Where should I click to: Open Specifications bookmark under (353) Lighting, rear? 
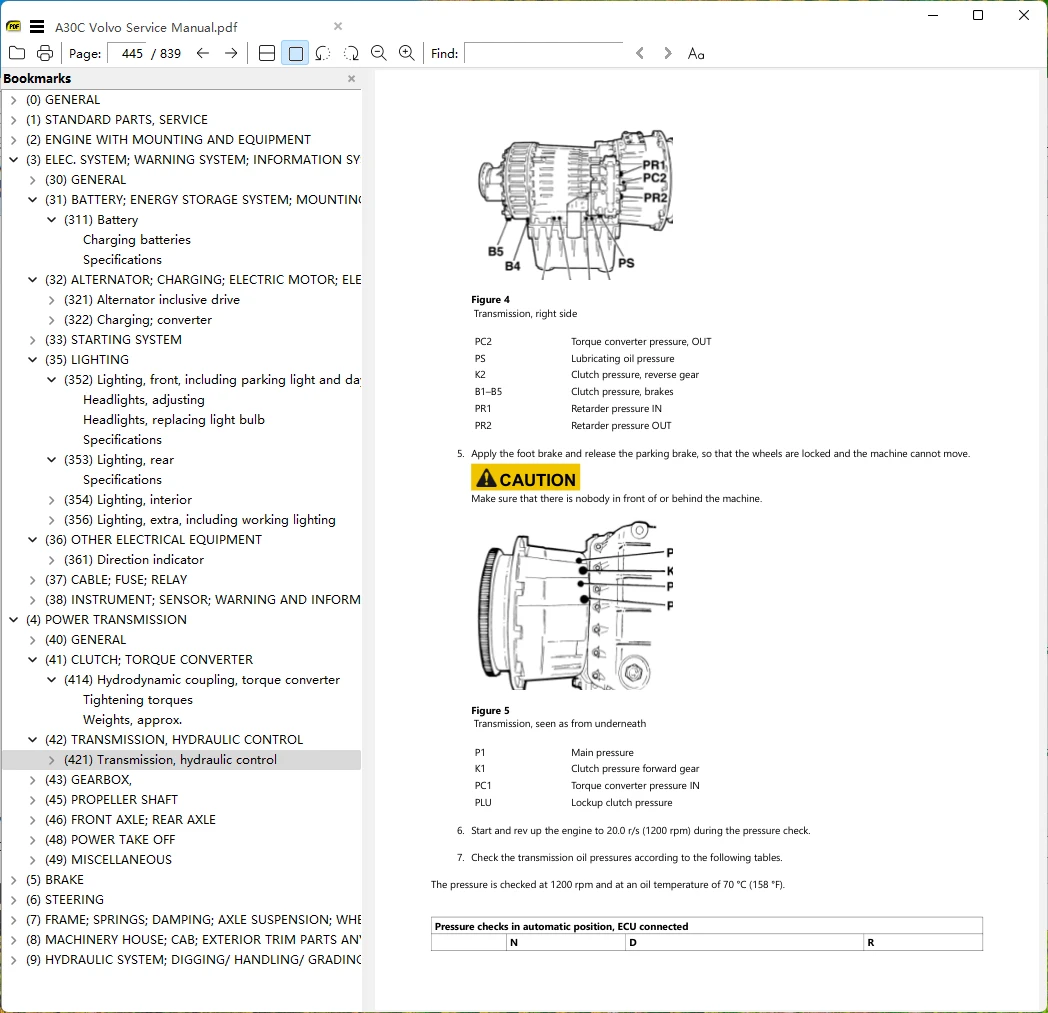(122, 480)
